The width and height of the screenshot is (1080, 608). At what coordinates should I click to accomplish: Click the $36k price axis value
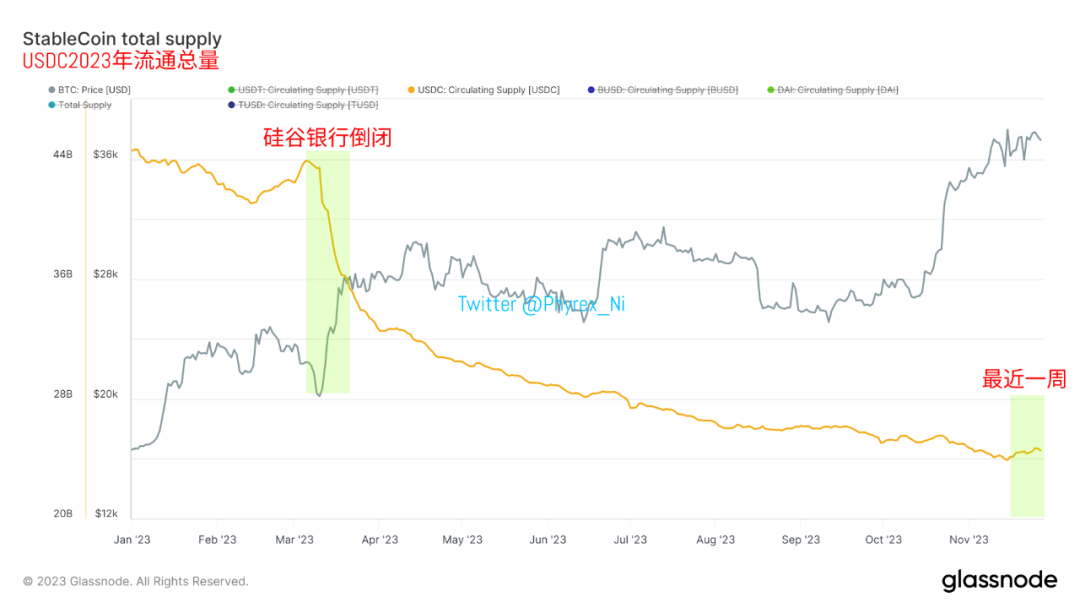[x=105, y=154]
